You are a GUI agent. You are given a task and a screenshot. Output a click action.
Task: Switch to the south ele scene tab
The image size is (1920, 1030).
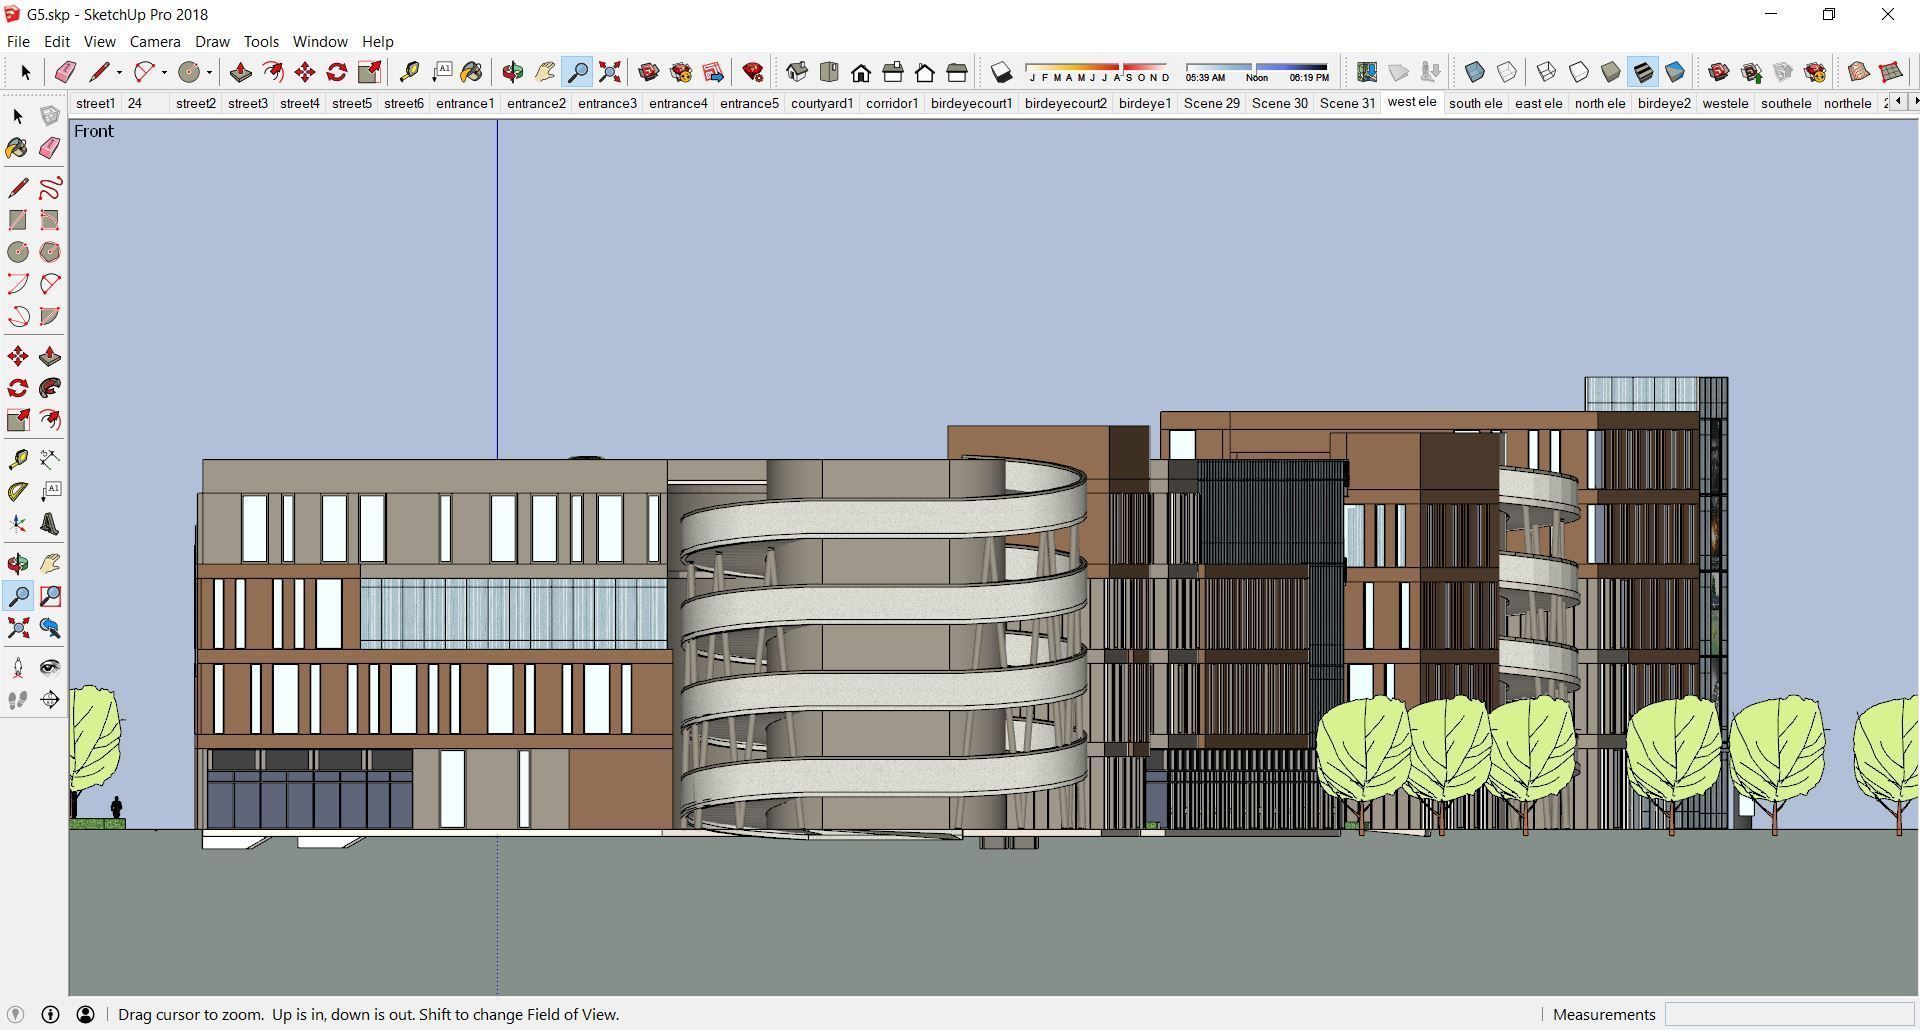point(1475,103)
